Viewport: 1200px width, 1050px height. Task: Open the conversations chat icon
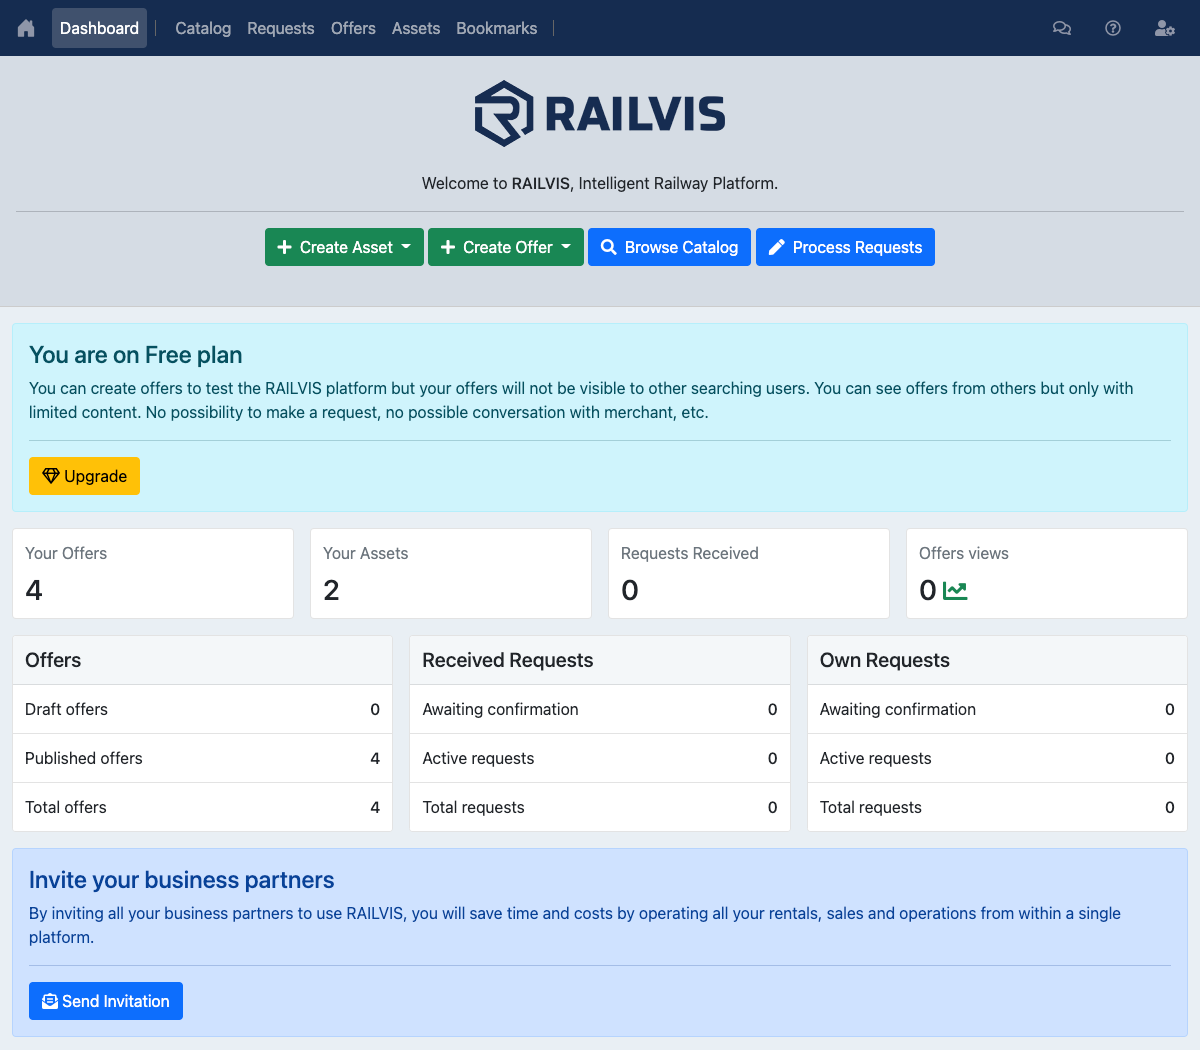click(1062, 28)
